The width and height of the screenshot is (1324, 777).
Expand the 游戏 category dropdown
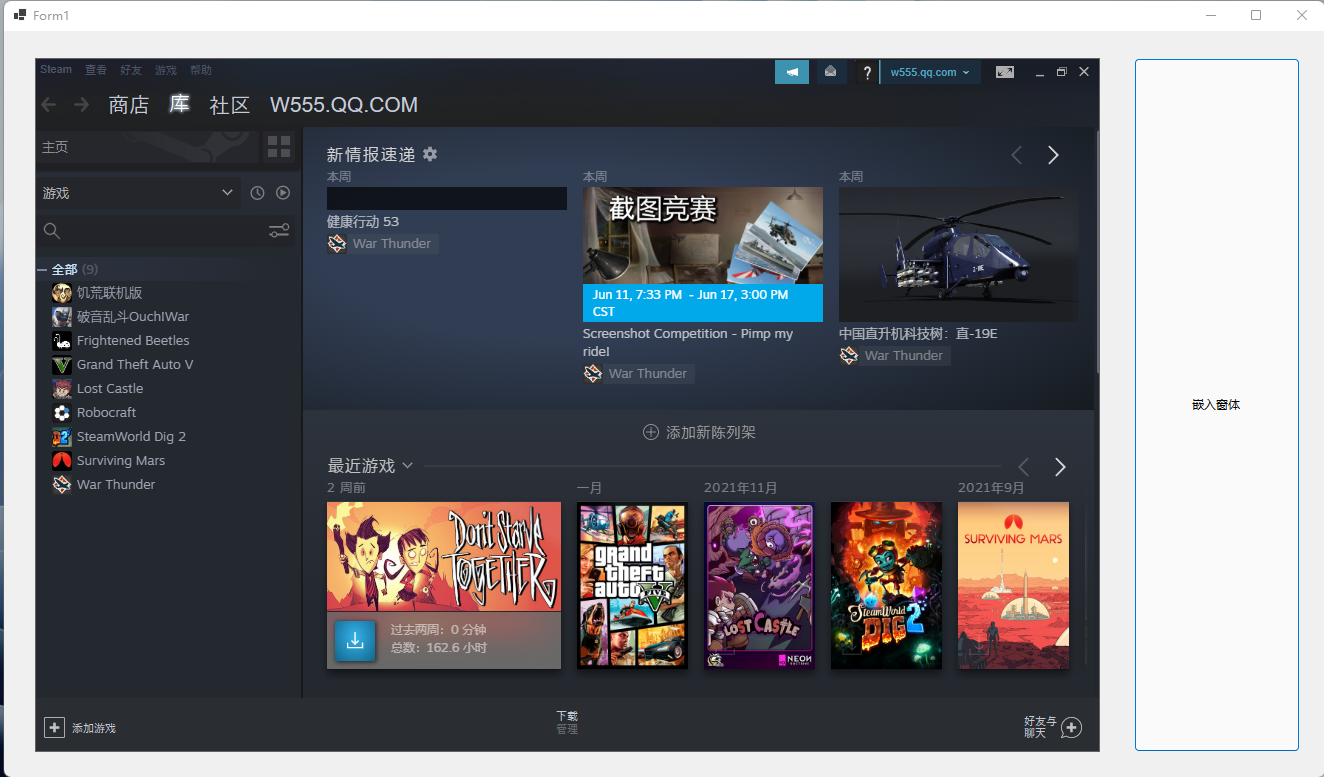(x=138, y=193)
